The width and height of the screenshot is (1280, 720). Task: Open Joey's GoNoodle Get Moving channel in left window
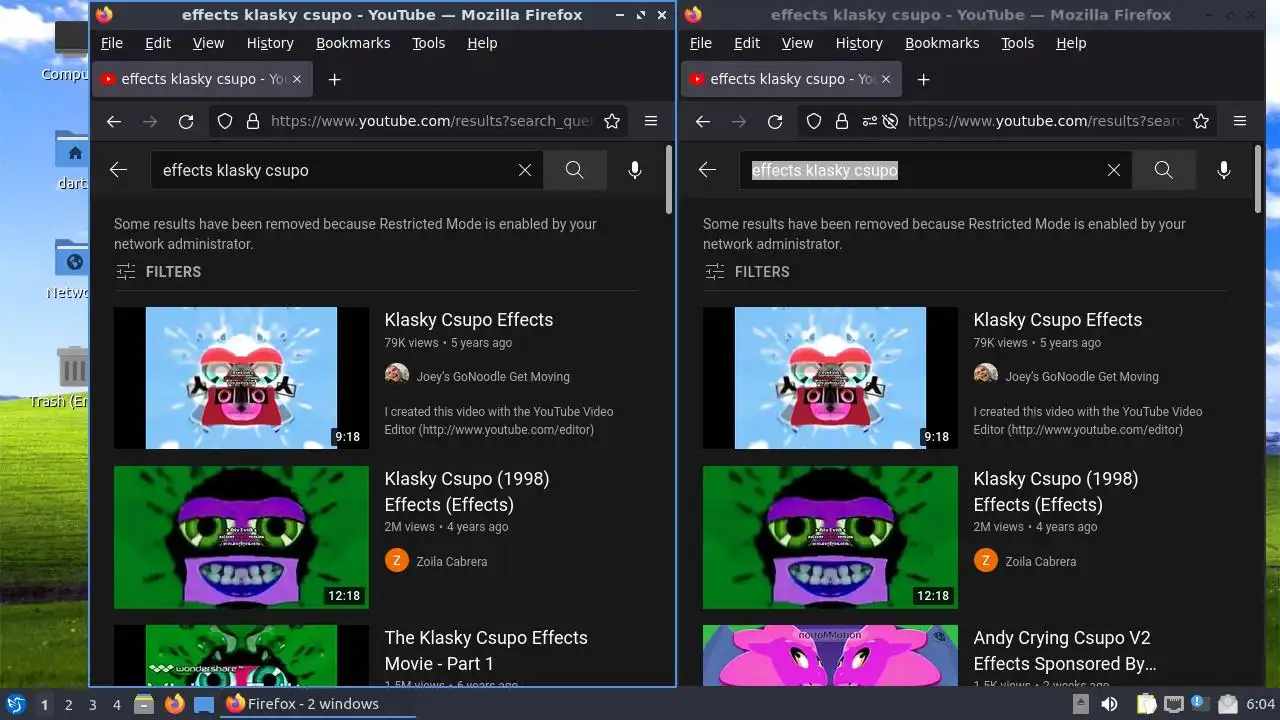pos(493,377)
